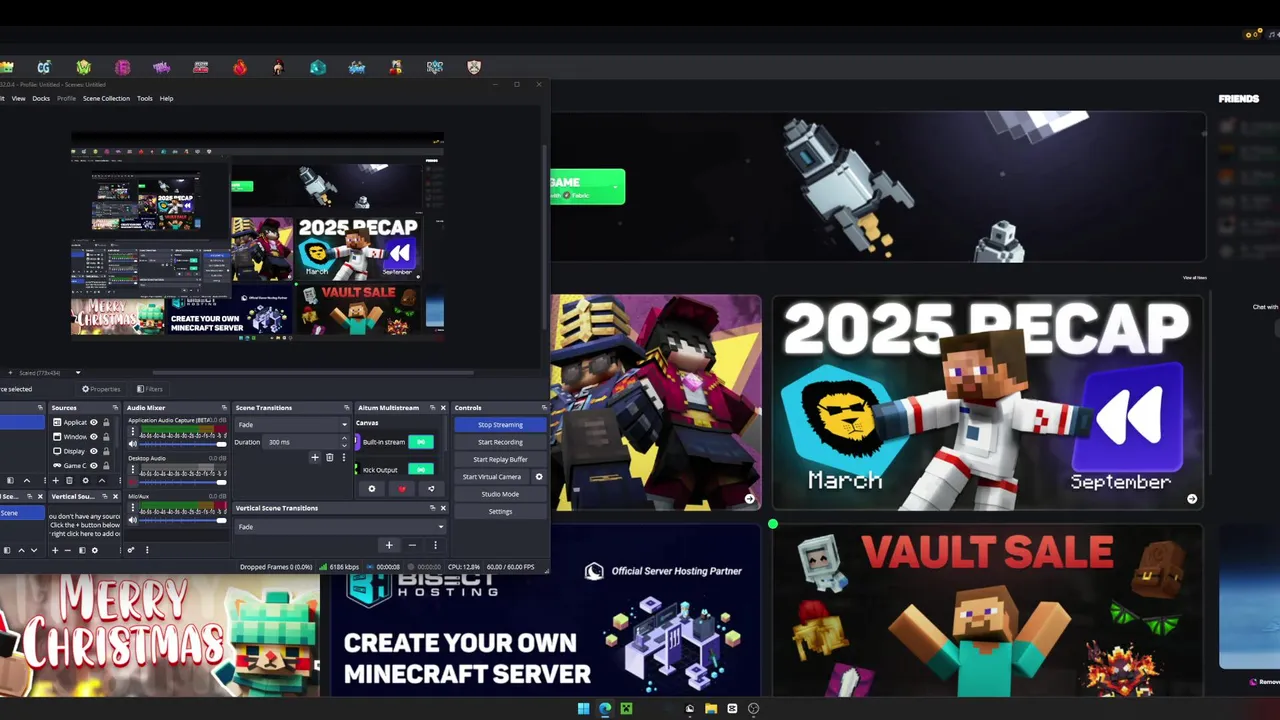Open vertical source properties gear icon
This screenshot has width=1280, height=720.
click(x=95, y=550)
